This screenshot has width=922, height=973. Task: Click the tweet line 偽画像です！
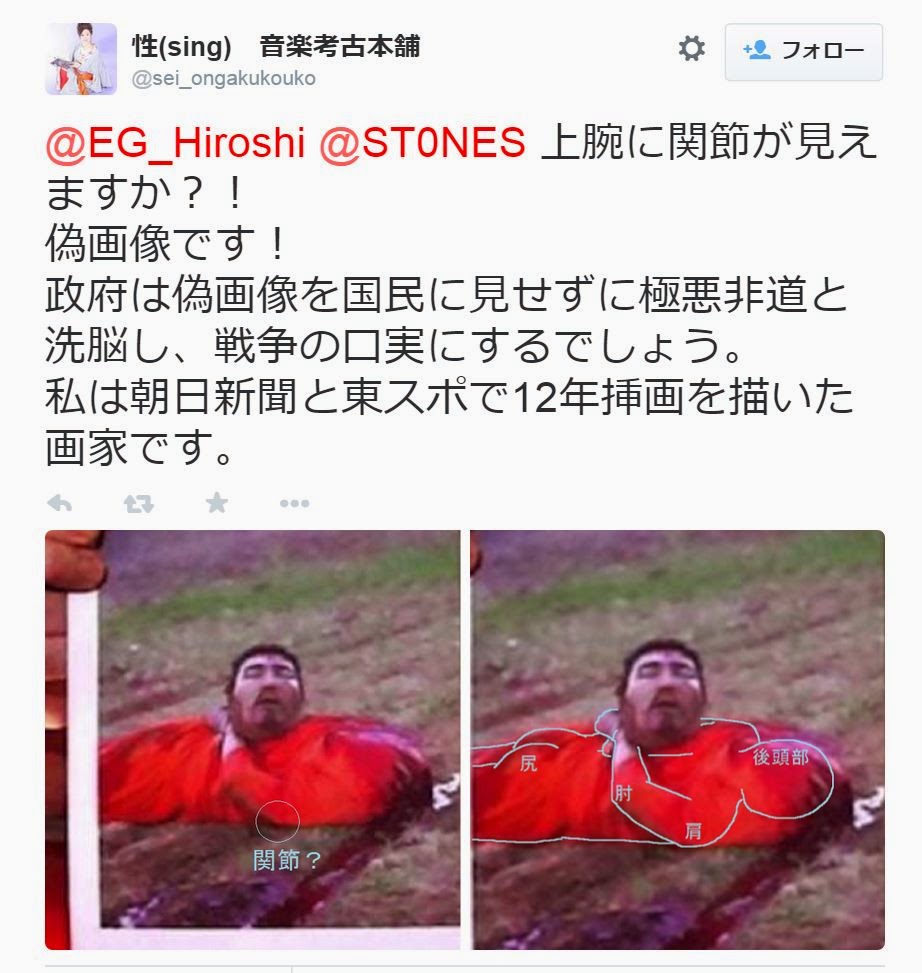click(166, 243)
